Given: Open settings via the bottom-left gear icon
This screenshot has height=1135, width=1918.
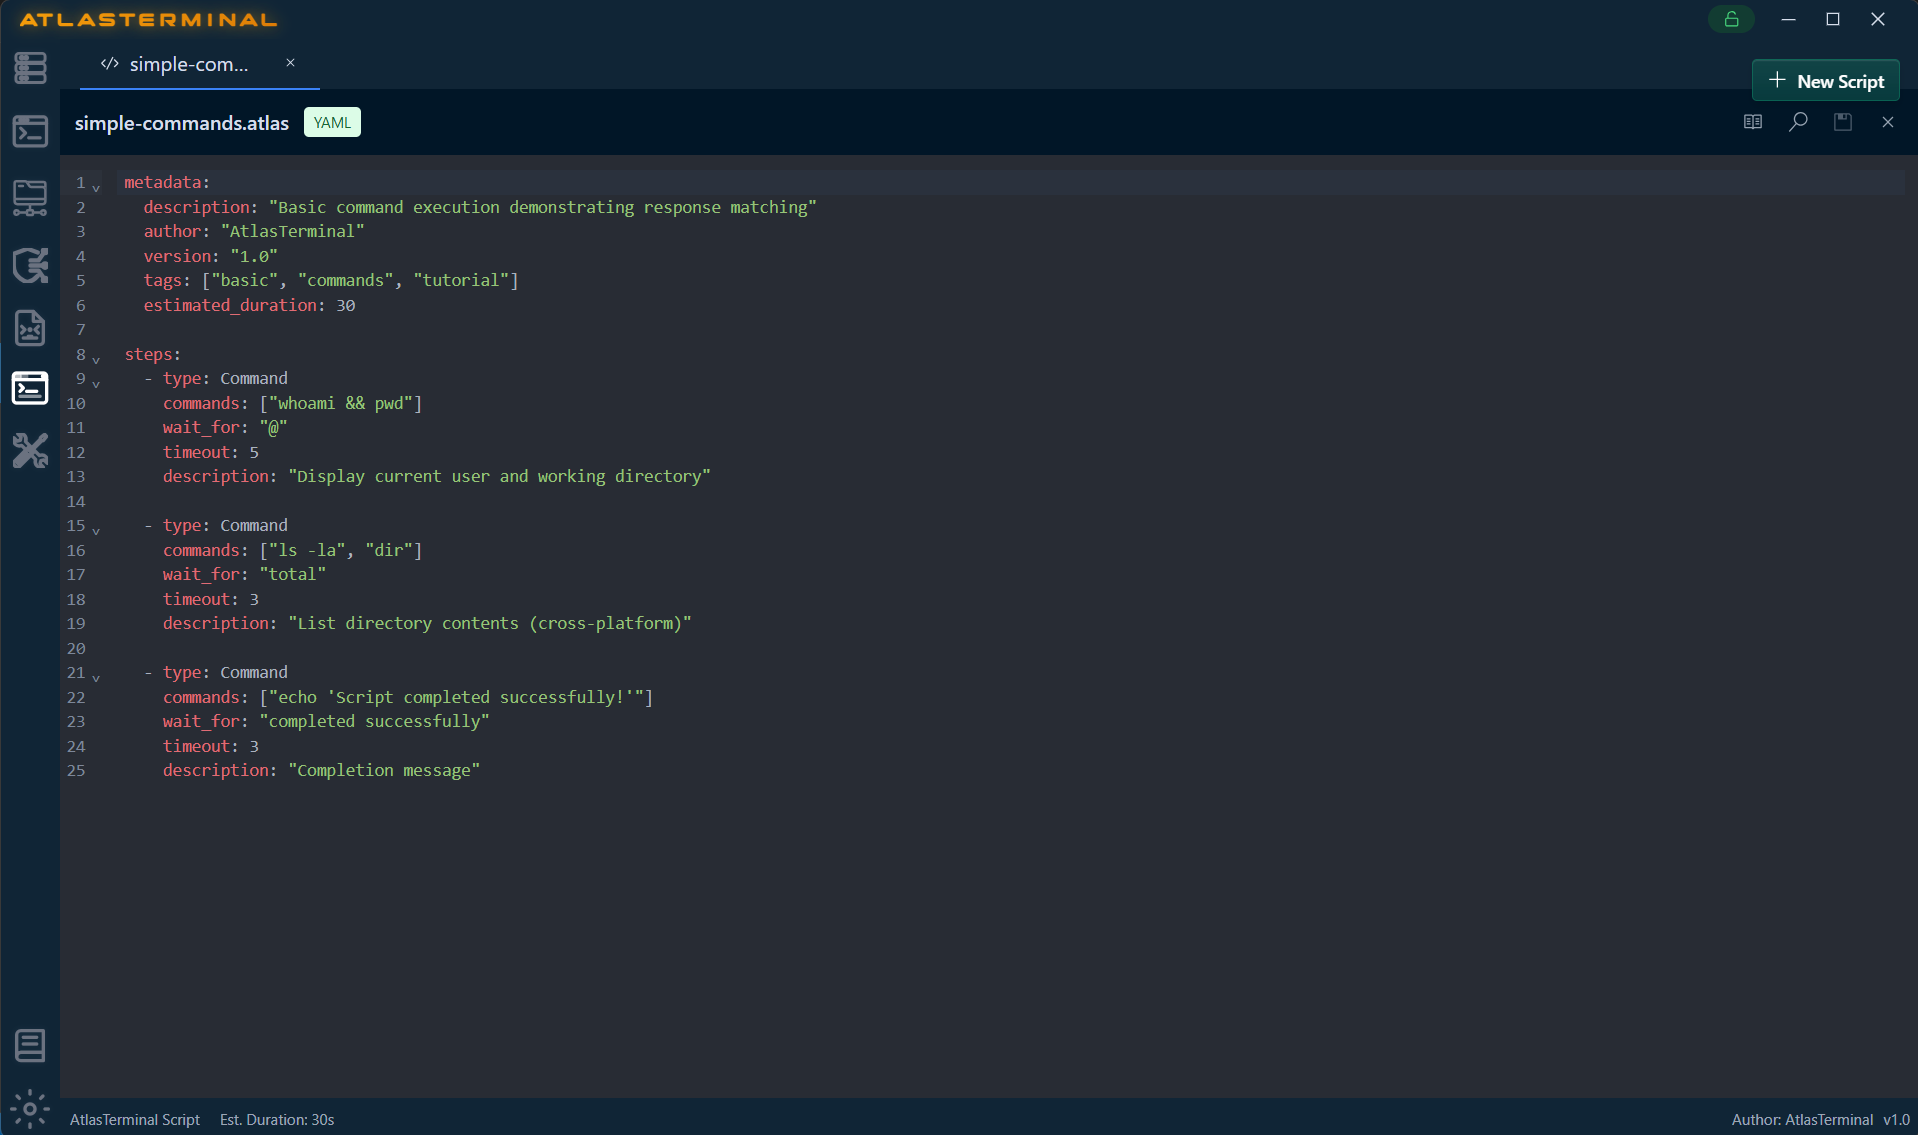Looking at the screenshot, I should pos(30,1109).
